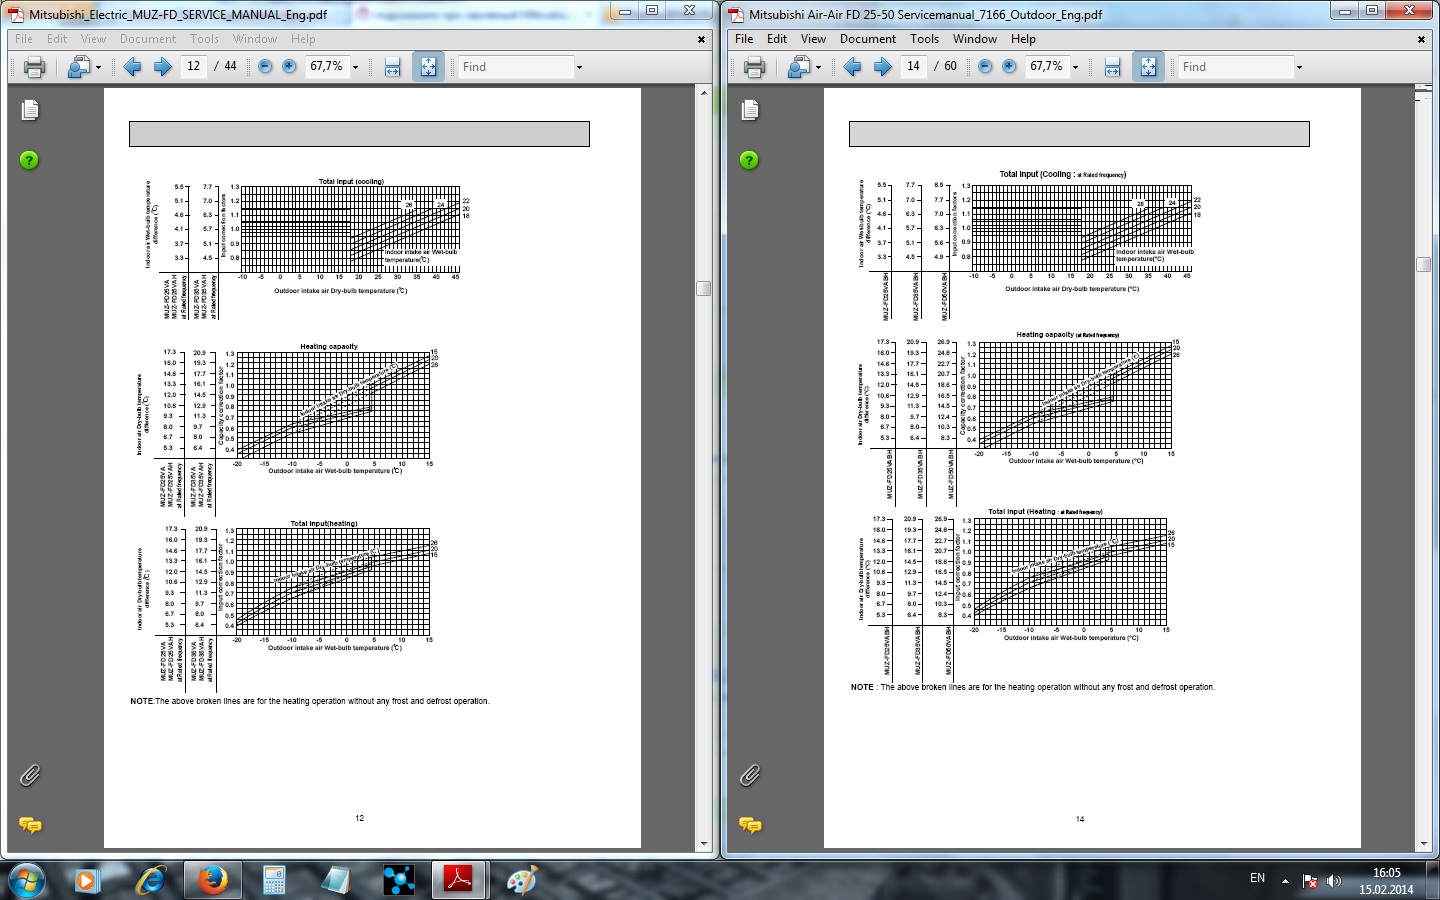Screen dimensions: 1440x900
Task: Expand the Find options dropdown in the right window
Action: pos(1299,67)
